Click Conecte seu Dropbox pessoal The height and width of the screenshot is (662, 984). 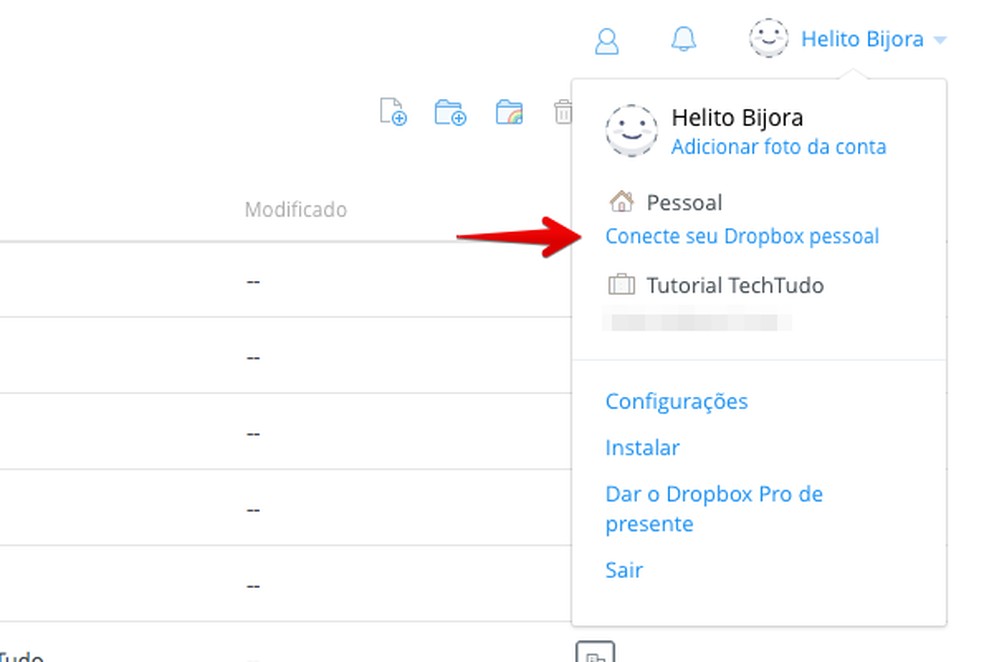[742, 237]
